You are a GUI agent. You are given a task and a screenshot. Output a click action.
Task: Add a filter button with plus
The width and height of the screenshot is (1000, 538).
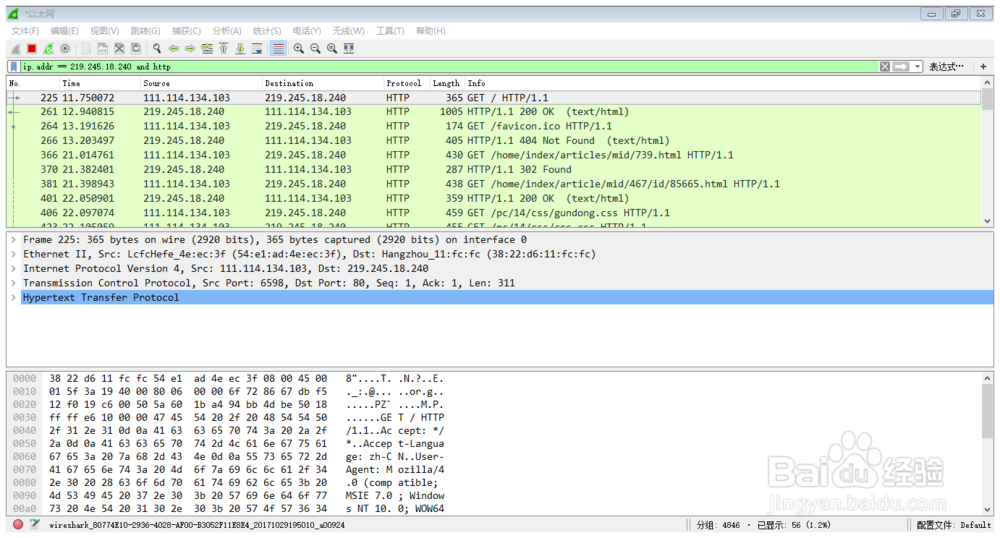click(983, 66)
